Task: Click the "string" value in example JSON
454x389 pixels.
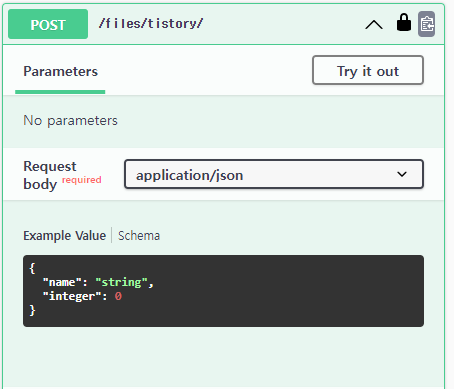Action: (x=121, y=282)
